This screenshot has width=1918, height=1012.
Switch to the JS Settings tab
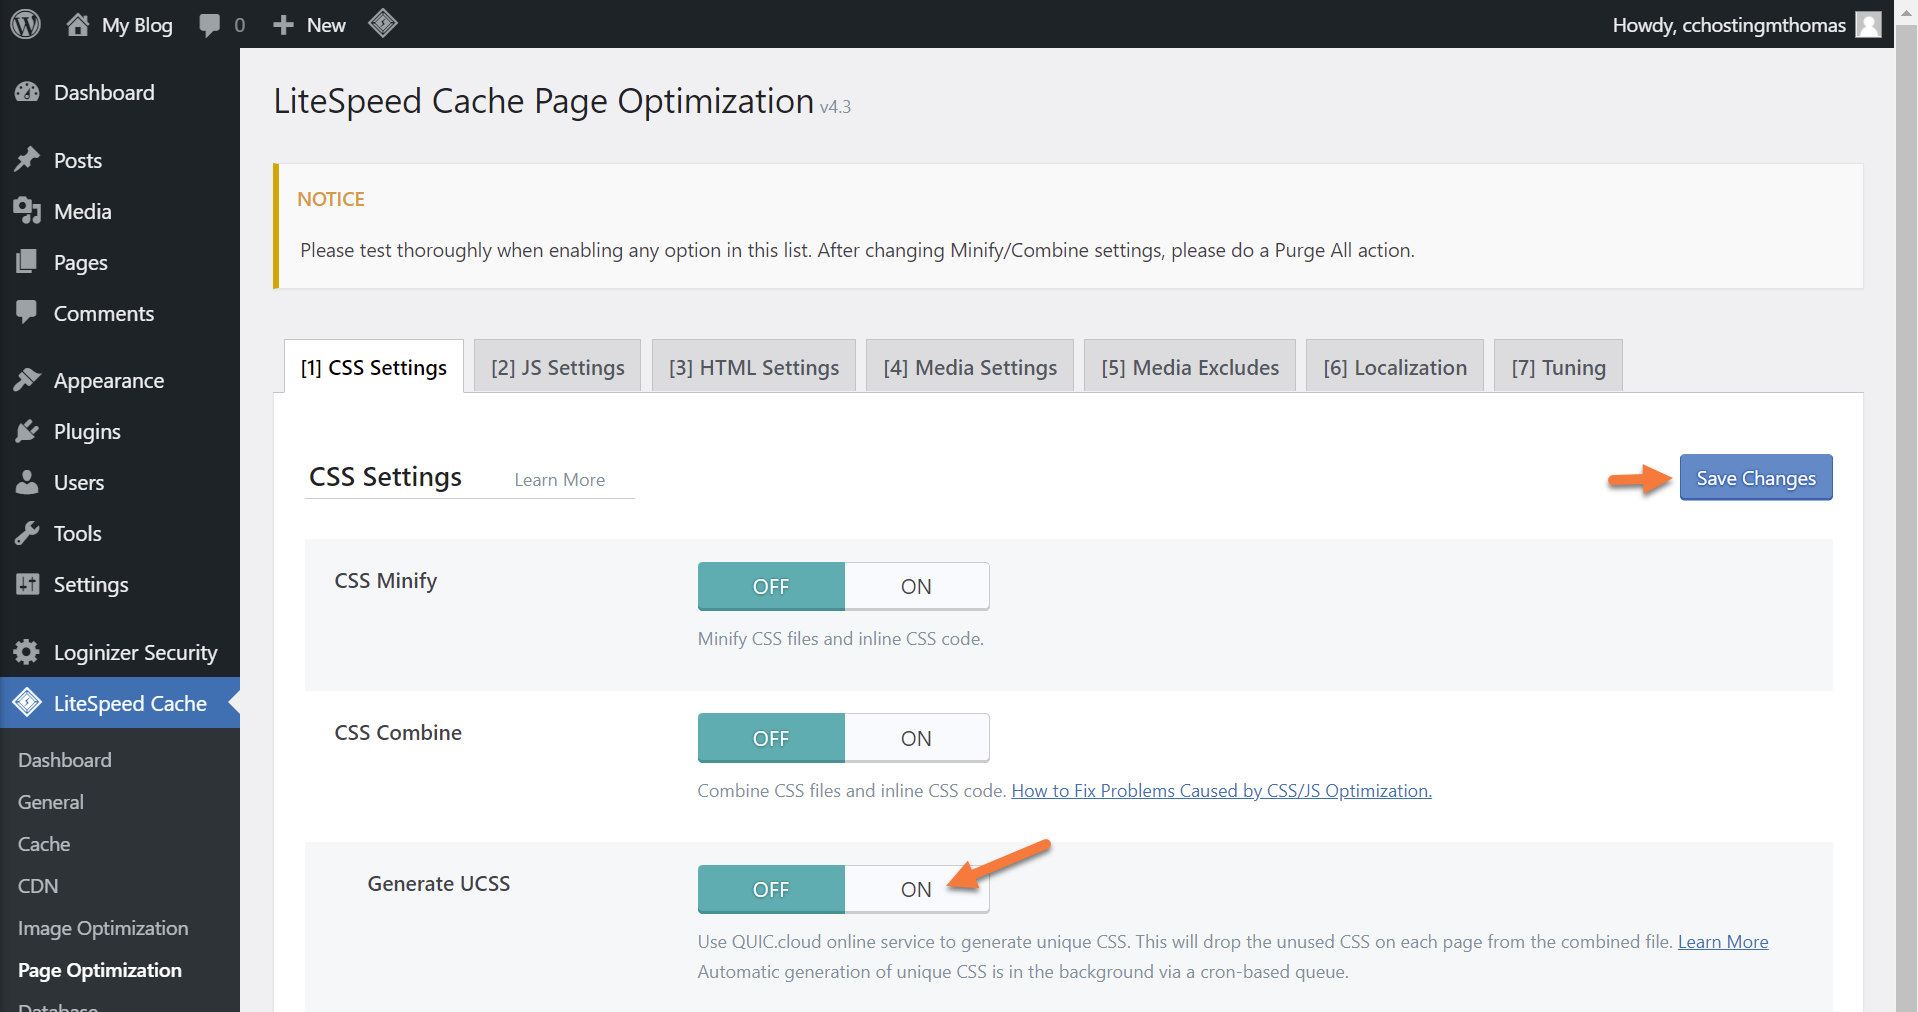(557, 368)
